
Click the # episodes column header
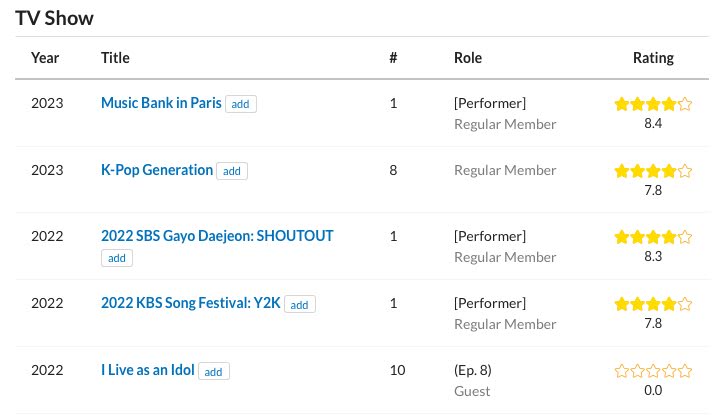point(393,58)
